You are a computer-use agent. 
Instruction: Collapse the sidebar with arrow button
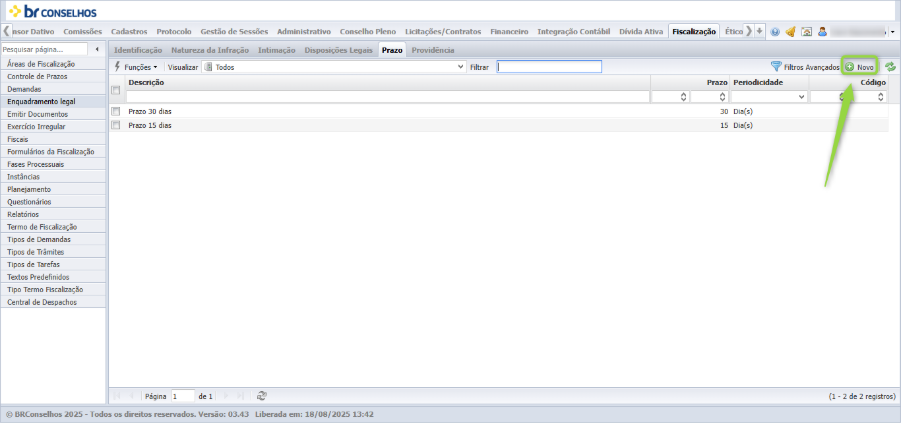point(97,49)
